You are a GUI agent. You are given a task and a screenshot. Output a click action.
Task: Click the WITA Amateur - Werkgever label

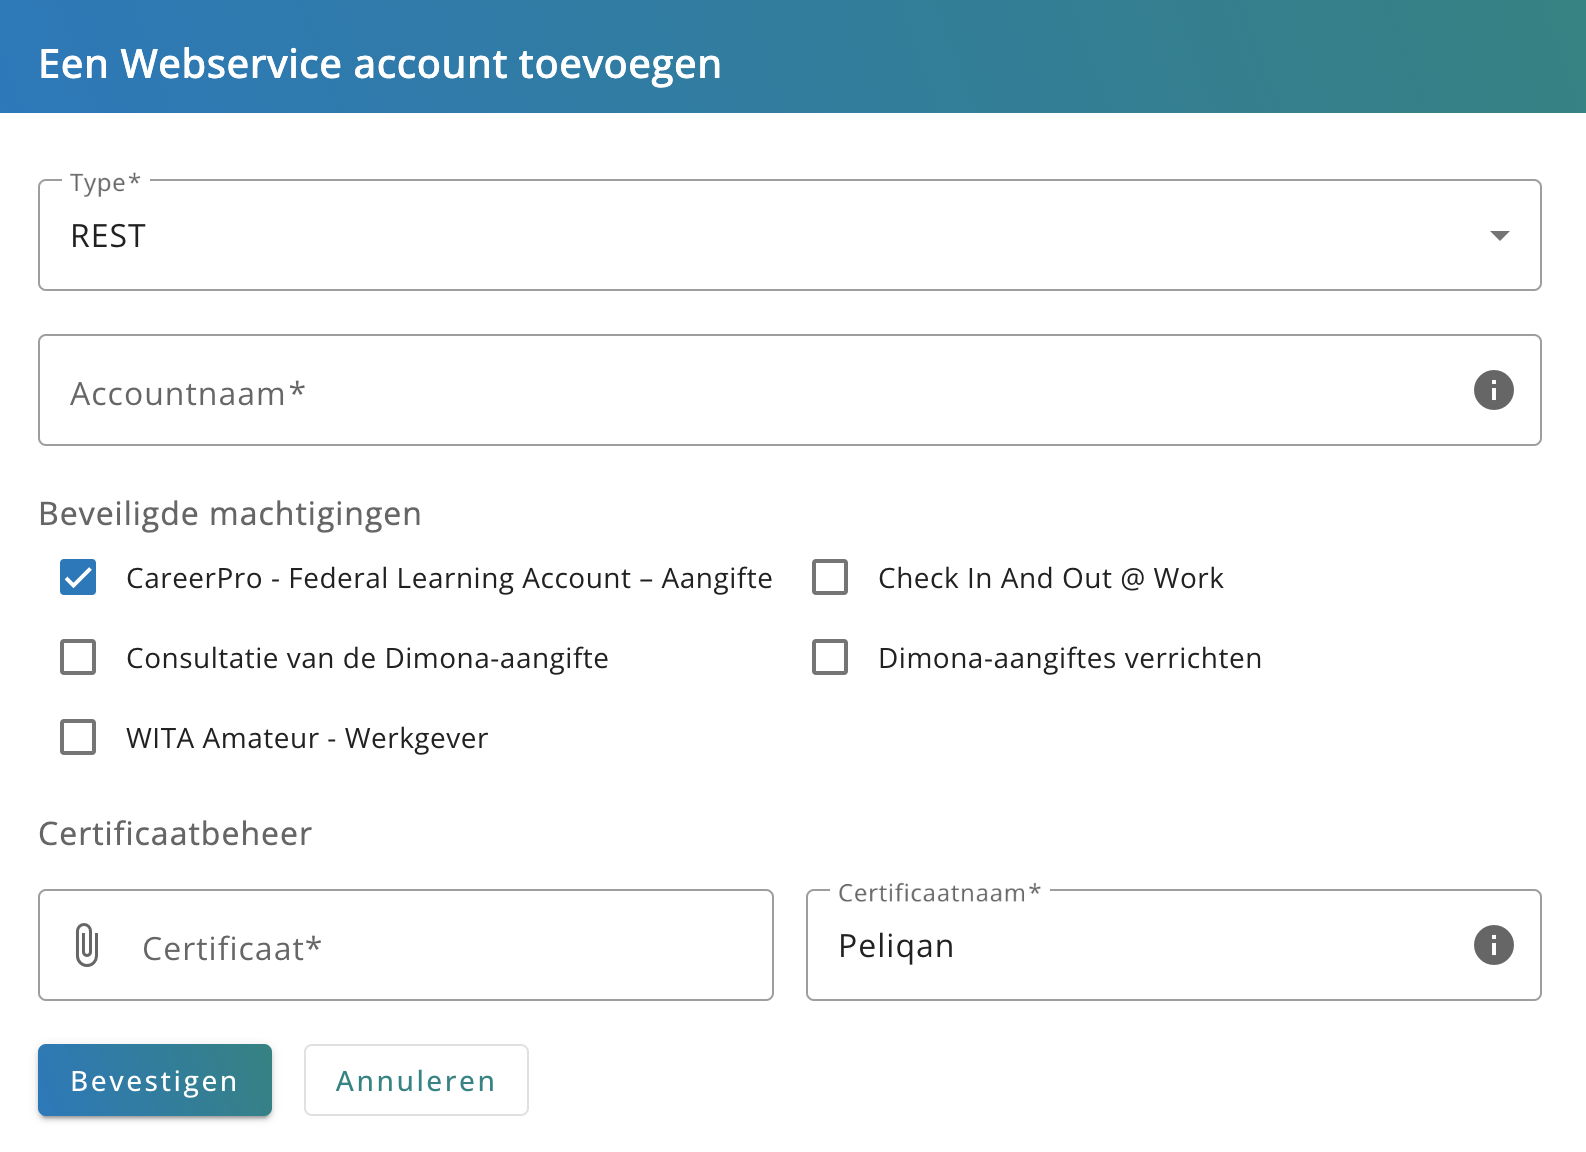pyautogui.click(x=307, y=738)
